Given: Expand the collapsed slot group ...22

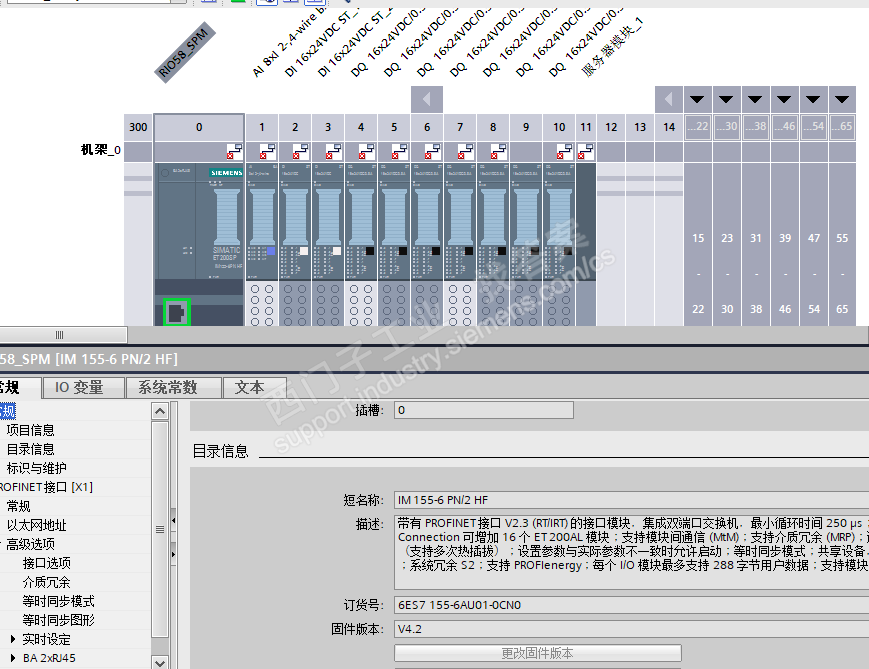Looking at the screenshot, I should [x=697, y=99].
